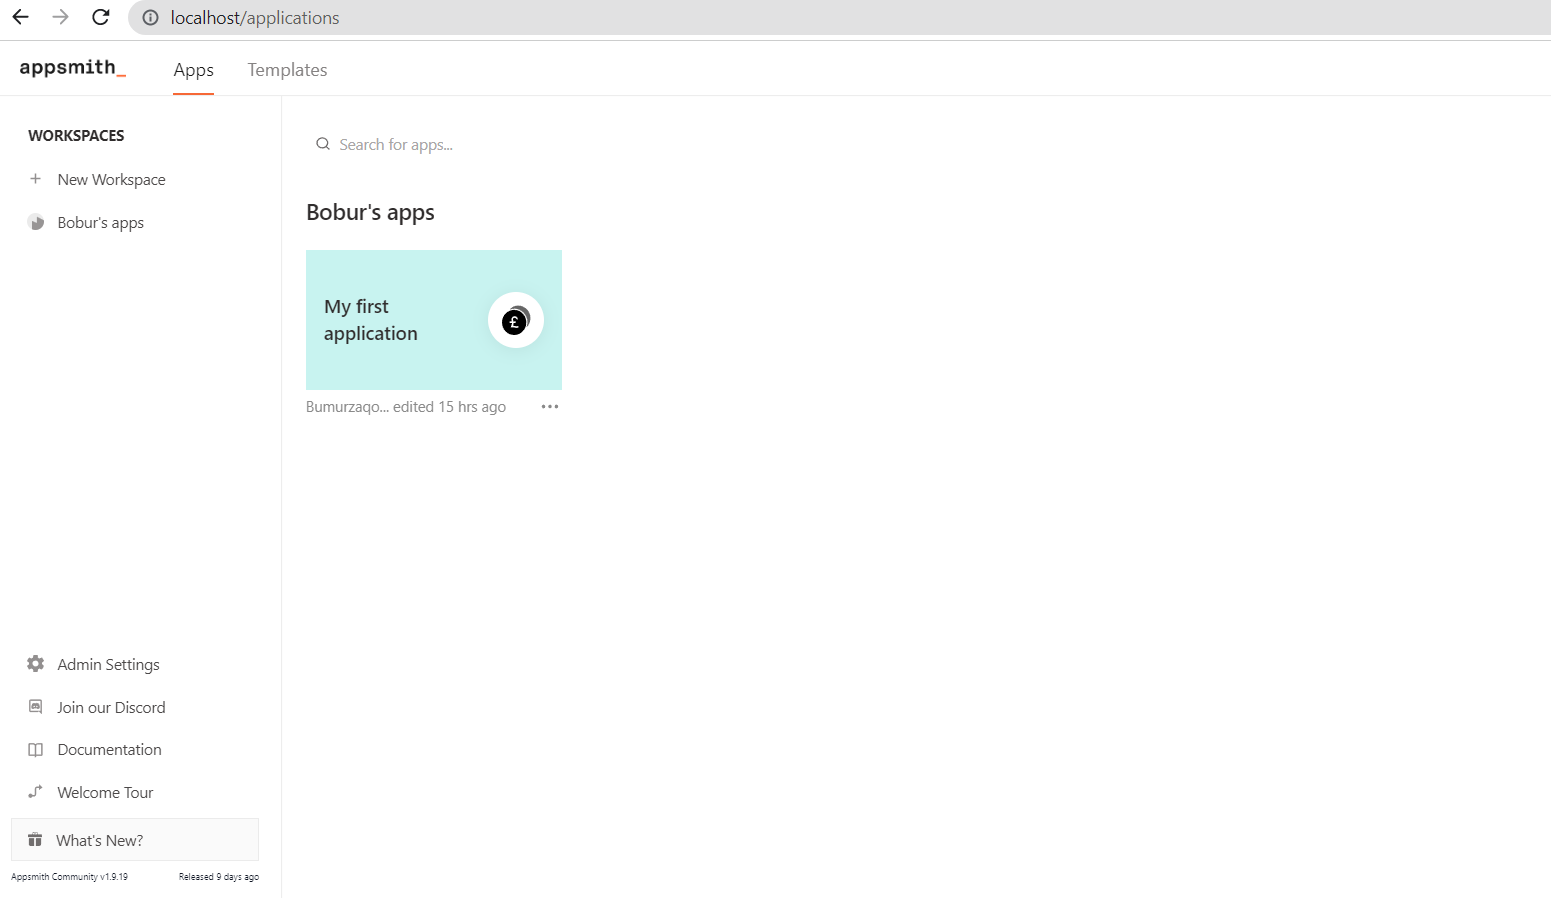Click the 'Released 9 days ago' text
The image size is (1551, 898).
[x=219, y=877]
